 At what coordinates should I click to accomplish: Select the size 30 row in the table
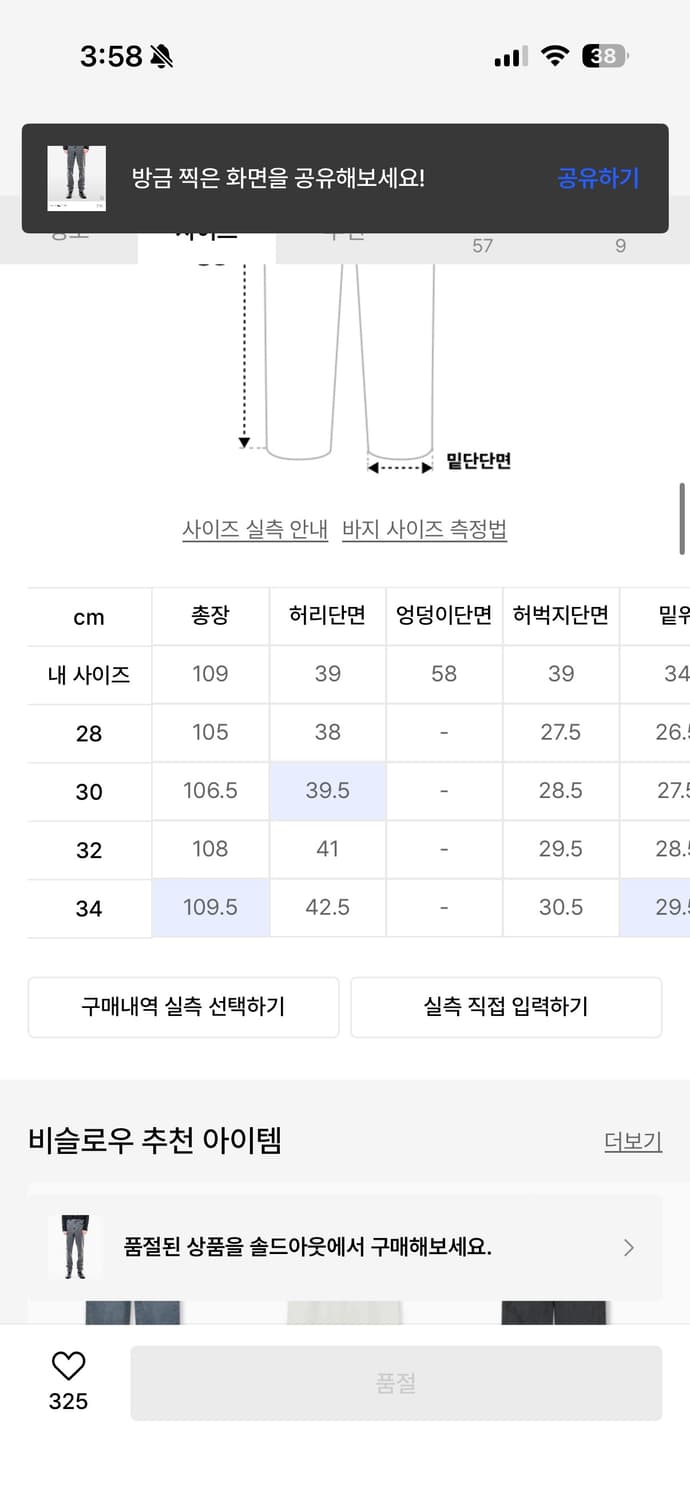click(x=88, y=791)
